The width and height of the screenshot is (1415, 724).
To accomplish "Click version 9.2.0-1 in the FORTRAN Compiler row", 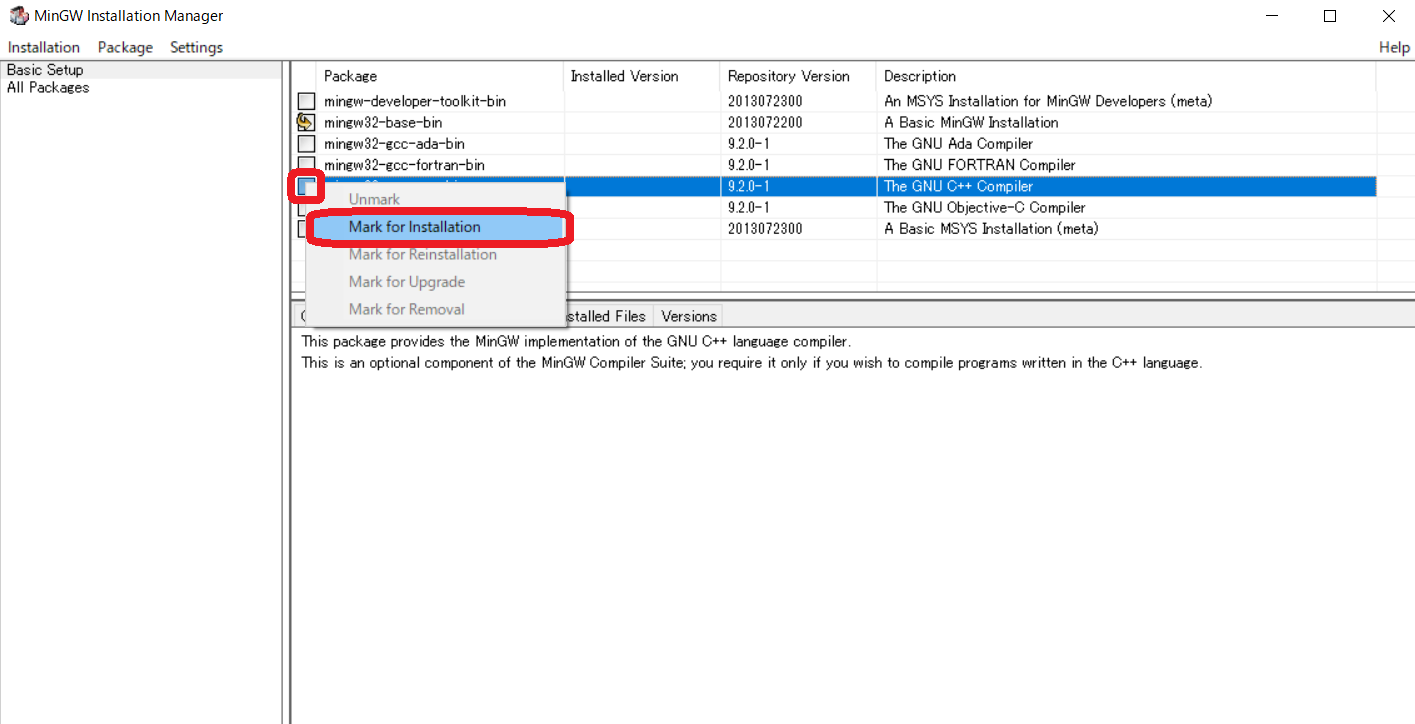I will 748,165.
